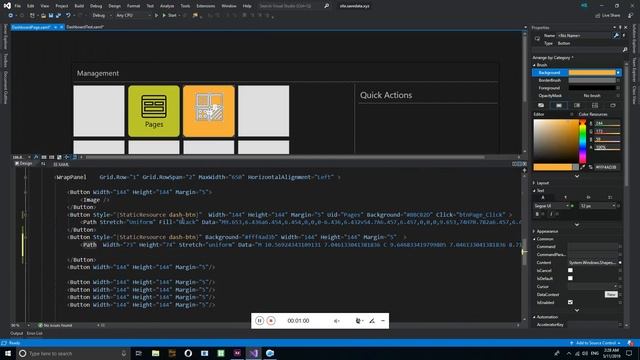640x360 pixels.
Task: Open the Debug configuration dropdown
Action: point(101,16)
